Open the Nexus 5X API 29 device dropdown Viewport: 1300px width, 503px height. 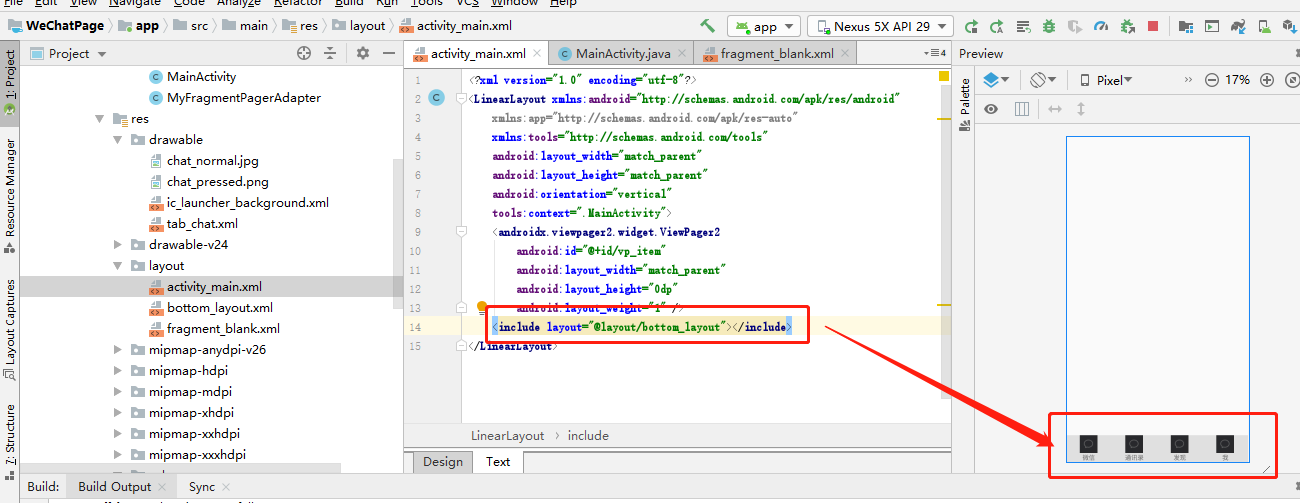point(880,26)
